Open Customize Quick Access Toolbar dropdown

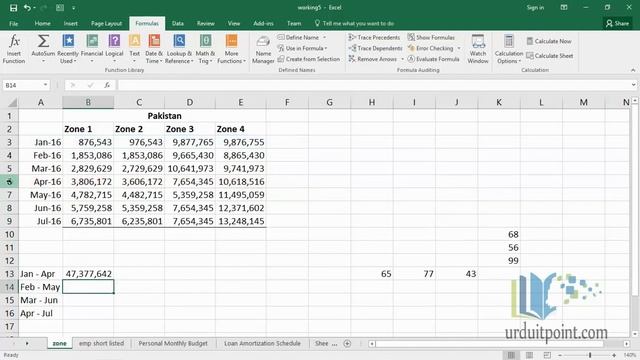pyautogui.click(x=73, y=8)
